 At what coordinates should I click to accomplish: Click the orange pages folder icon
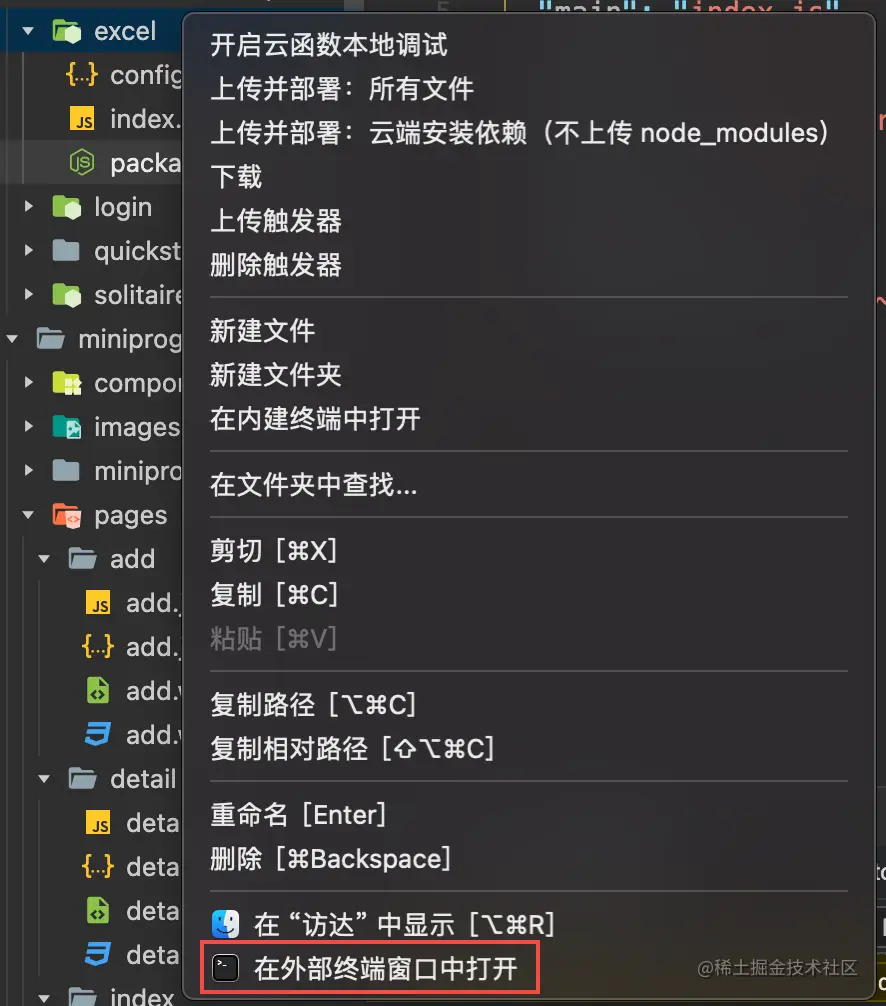click(67, 515)
